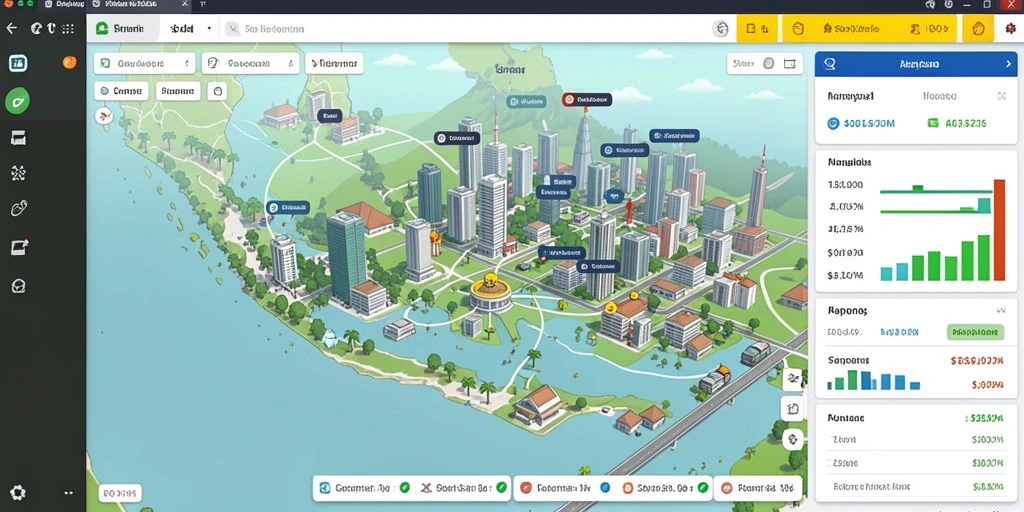Click the green button in reports section

(x=975, y=332)
